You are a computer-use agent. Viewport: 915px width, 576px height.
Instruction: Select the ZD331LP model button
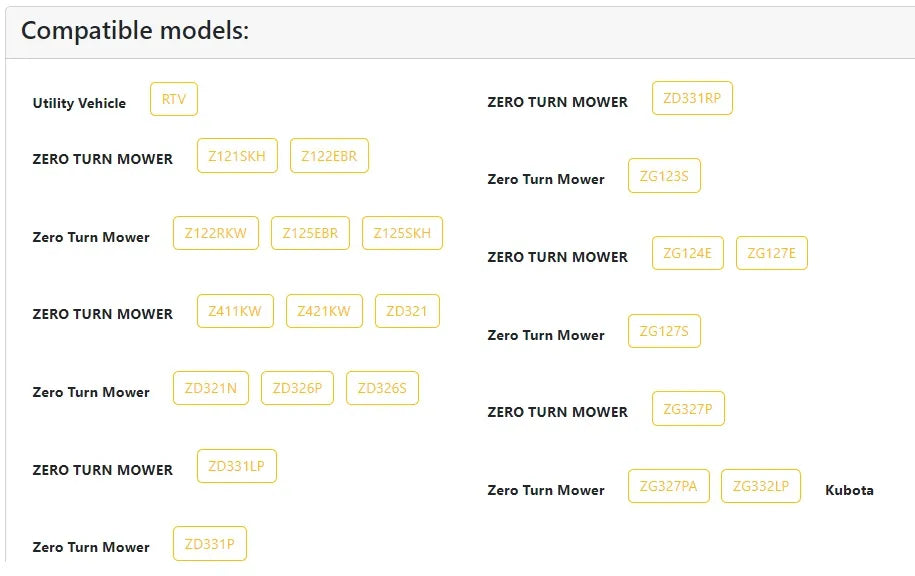pyautogui.click(x=236, y=466)
